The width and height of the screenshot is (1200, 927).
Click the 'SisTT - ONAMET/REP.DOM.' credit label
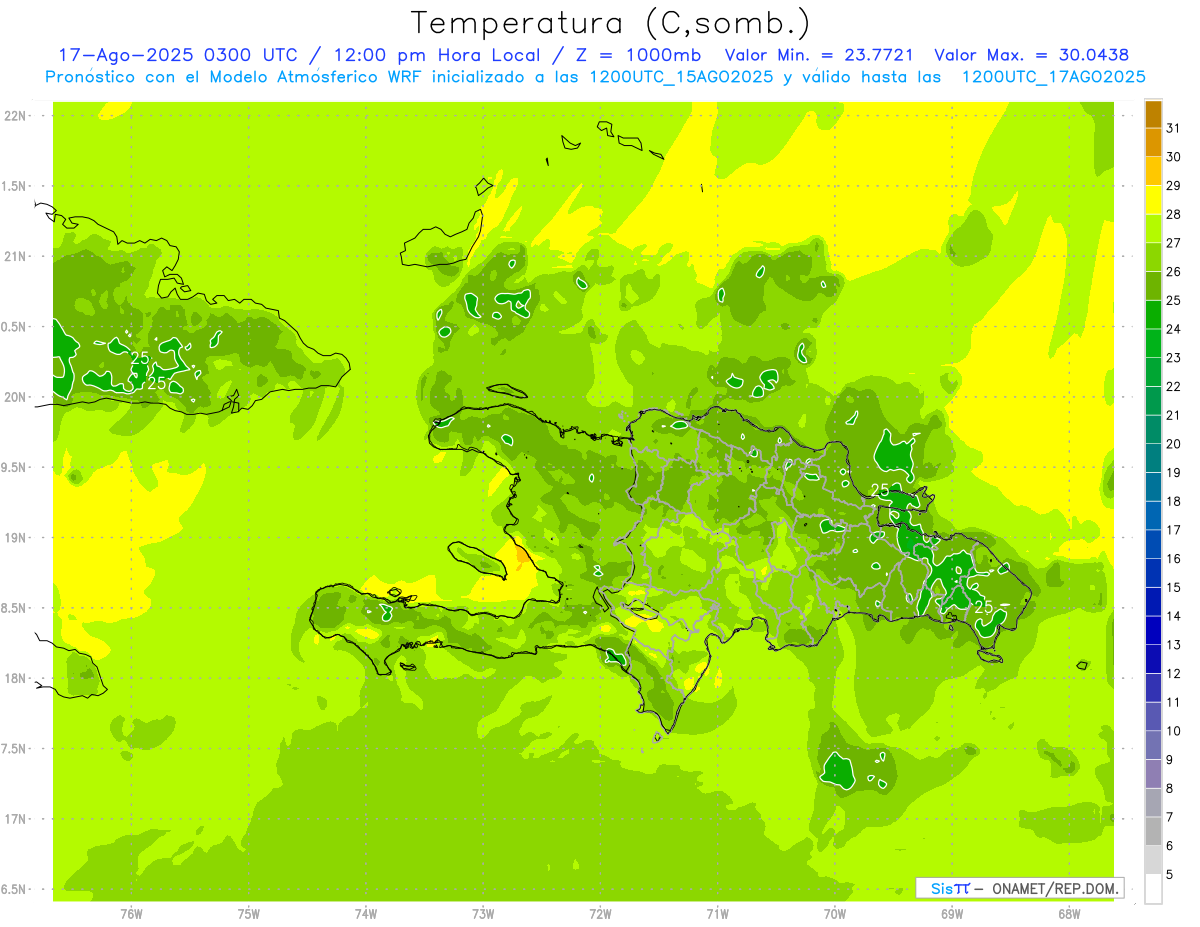[1020, 888]
